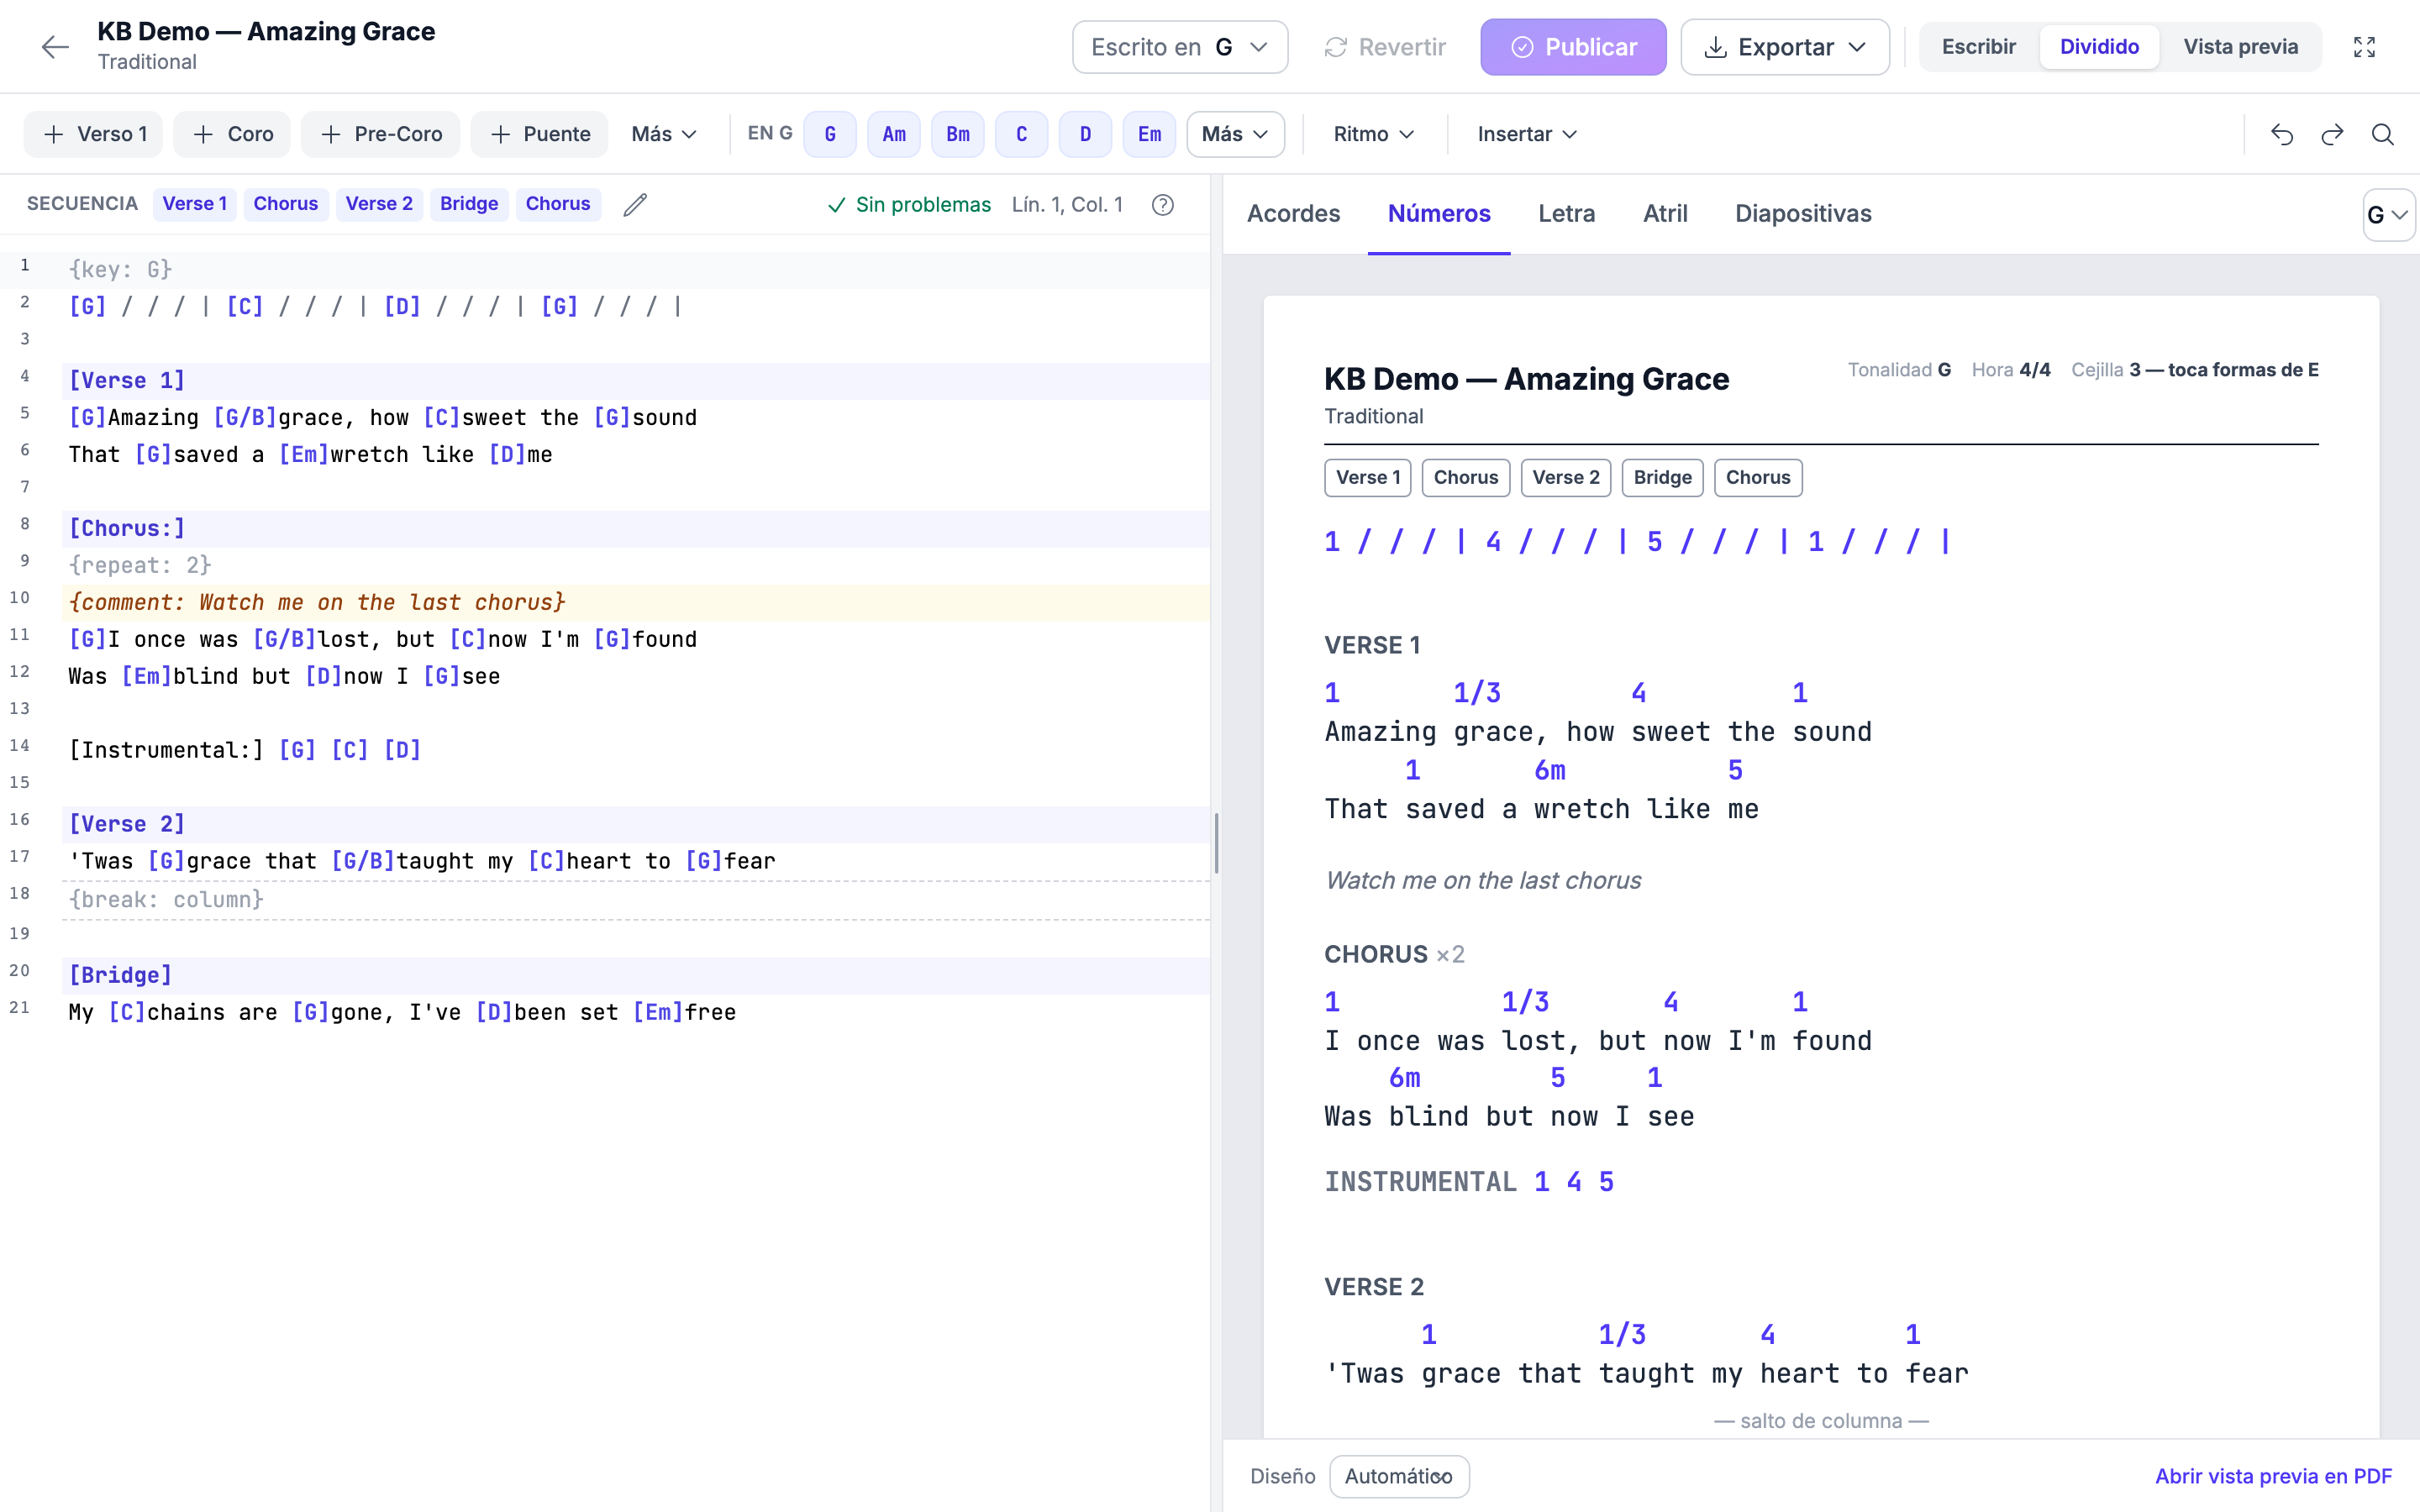Click the split pane divider handle
Screen dimensions: 2420x1512
(1216, 843)
